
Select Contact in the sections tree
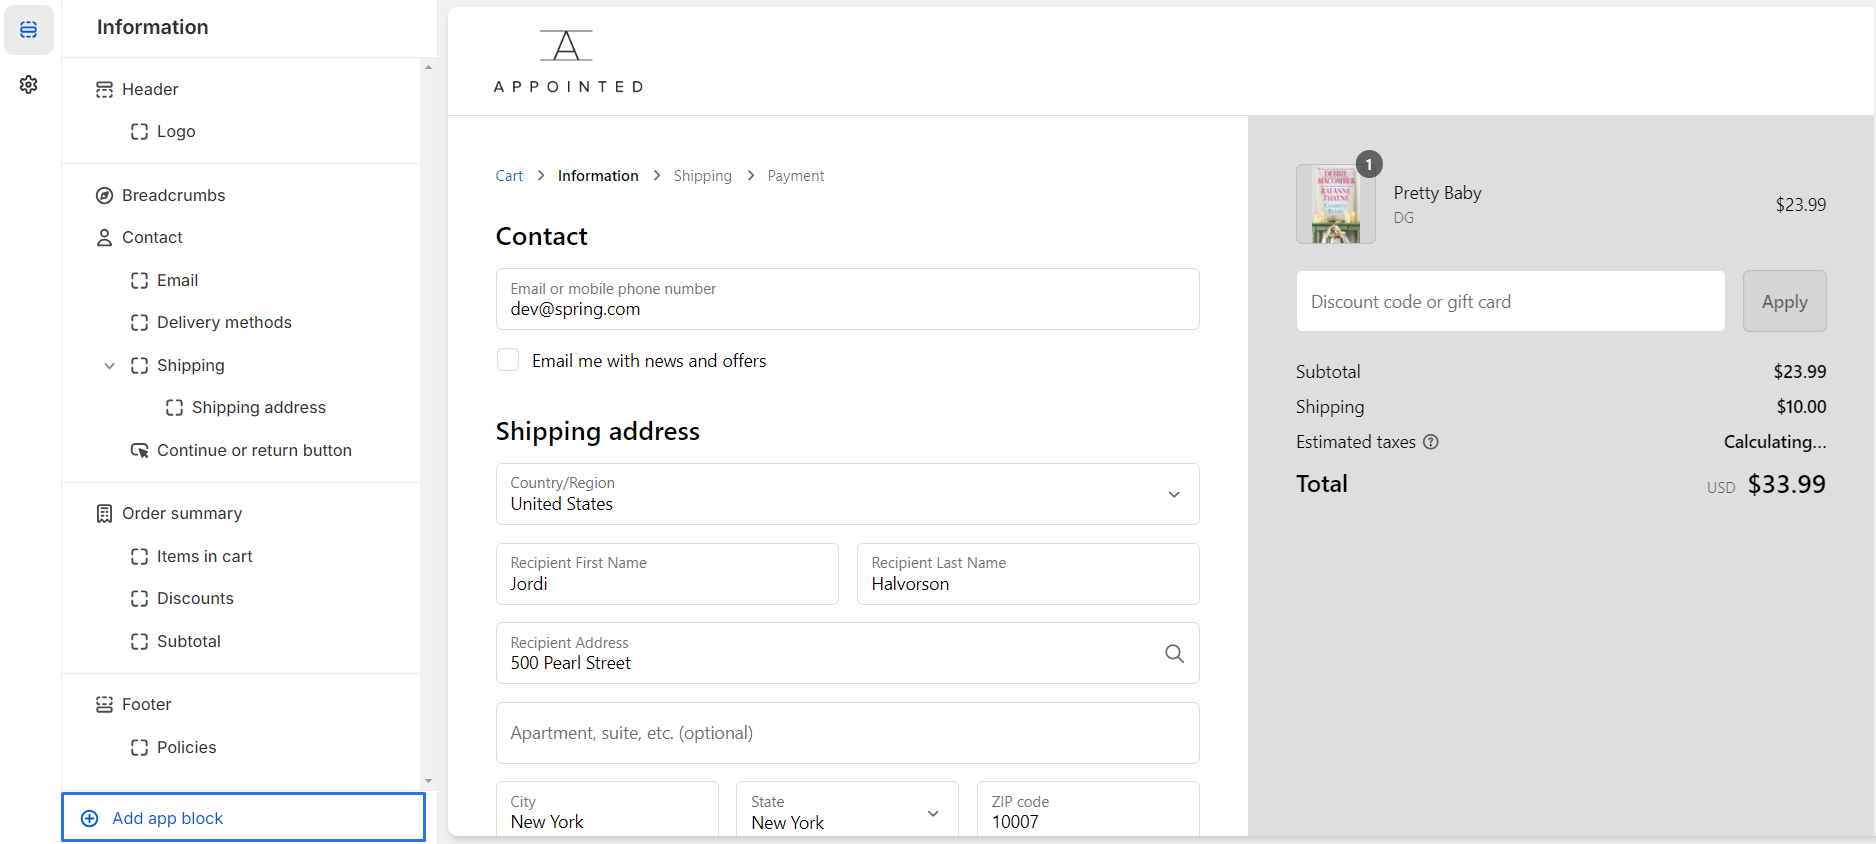click(152, 237)
